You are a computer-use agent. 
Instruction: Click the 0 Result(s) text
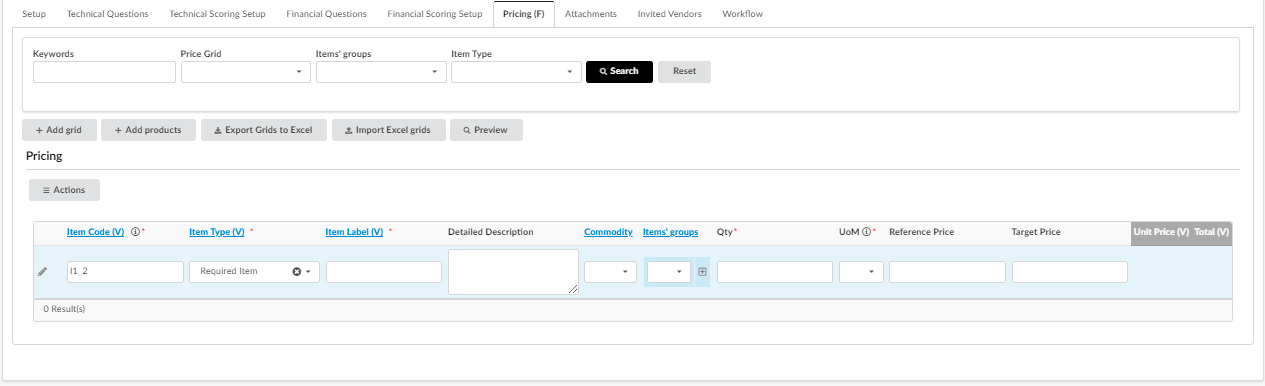tap(63, 309)
